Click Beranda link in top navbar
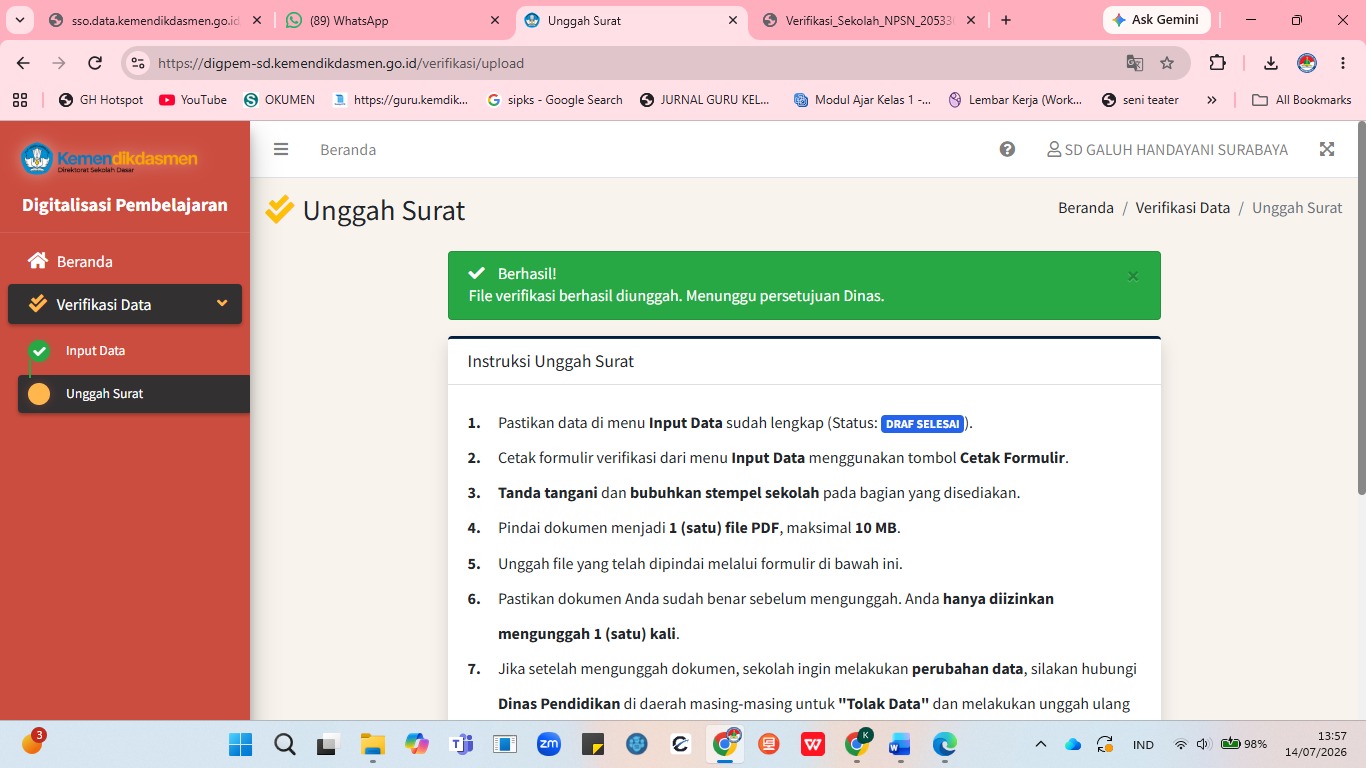The width and height of the screenshot is (1366, 768). pos(348,149)
